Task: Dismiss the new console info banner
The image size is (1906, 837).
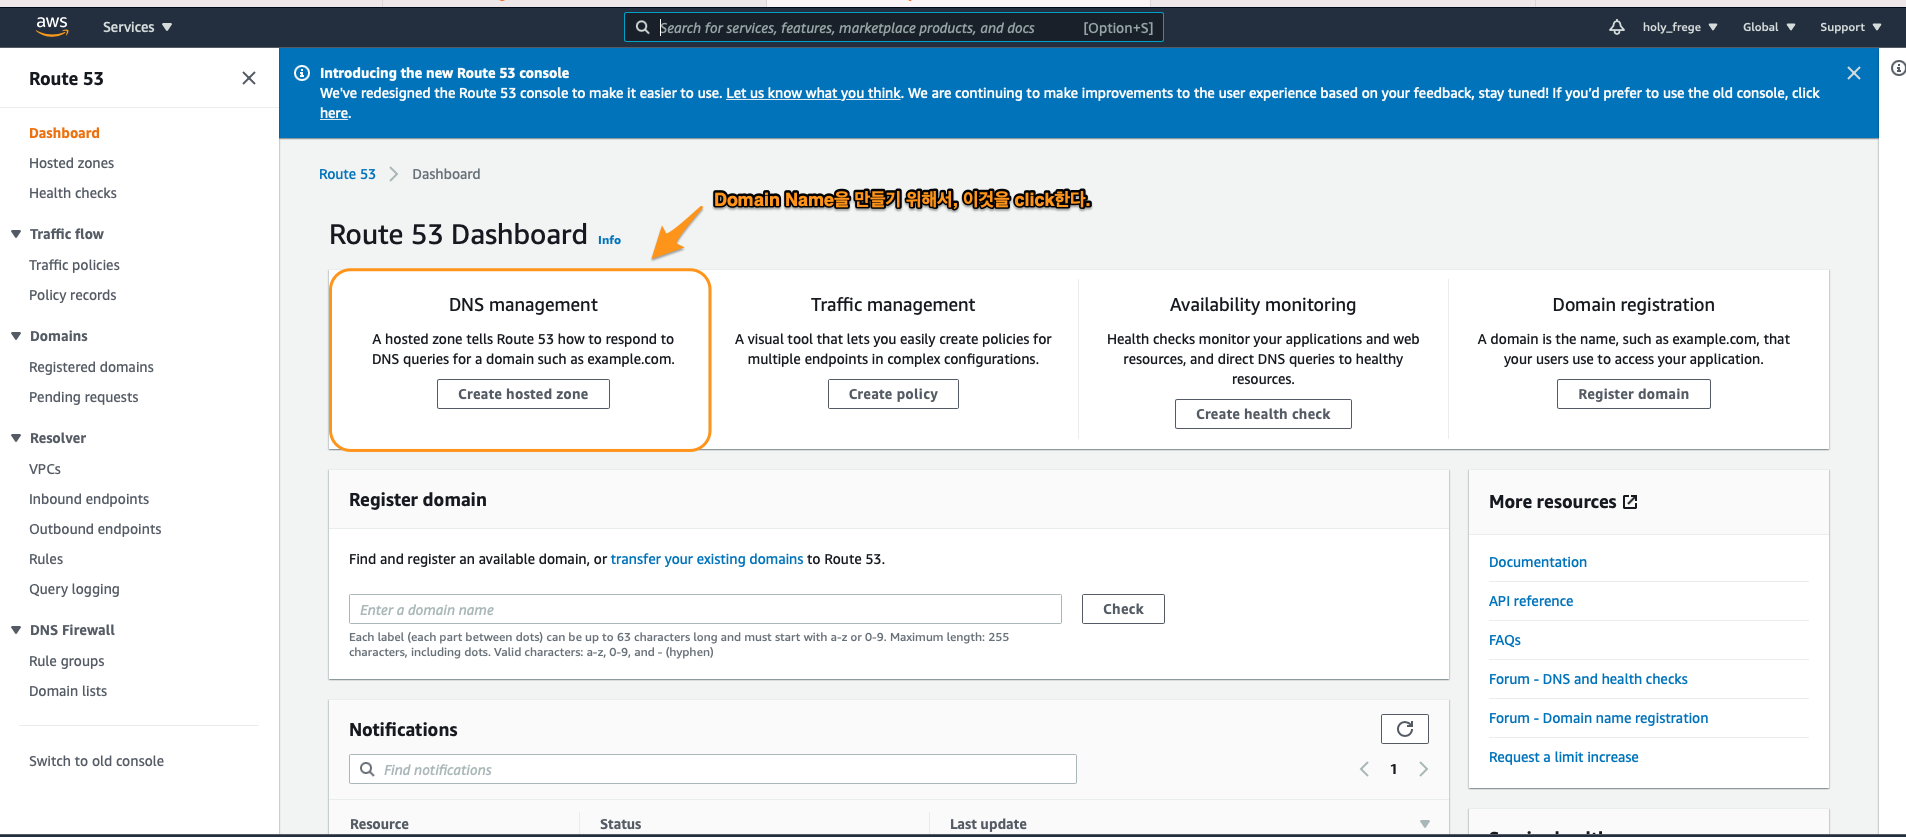Action: (1853, 73)
